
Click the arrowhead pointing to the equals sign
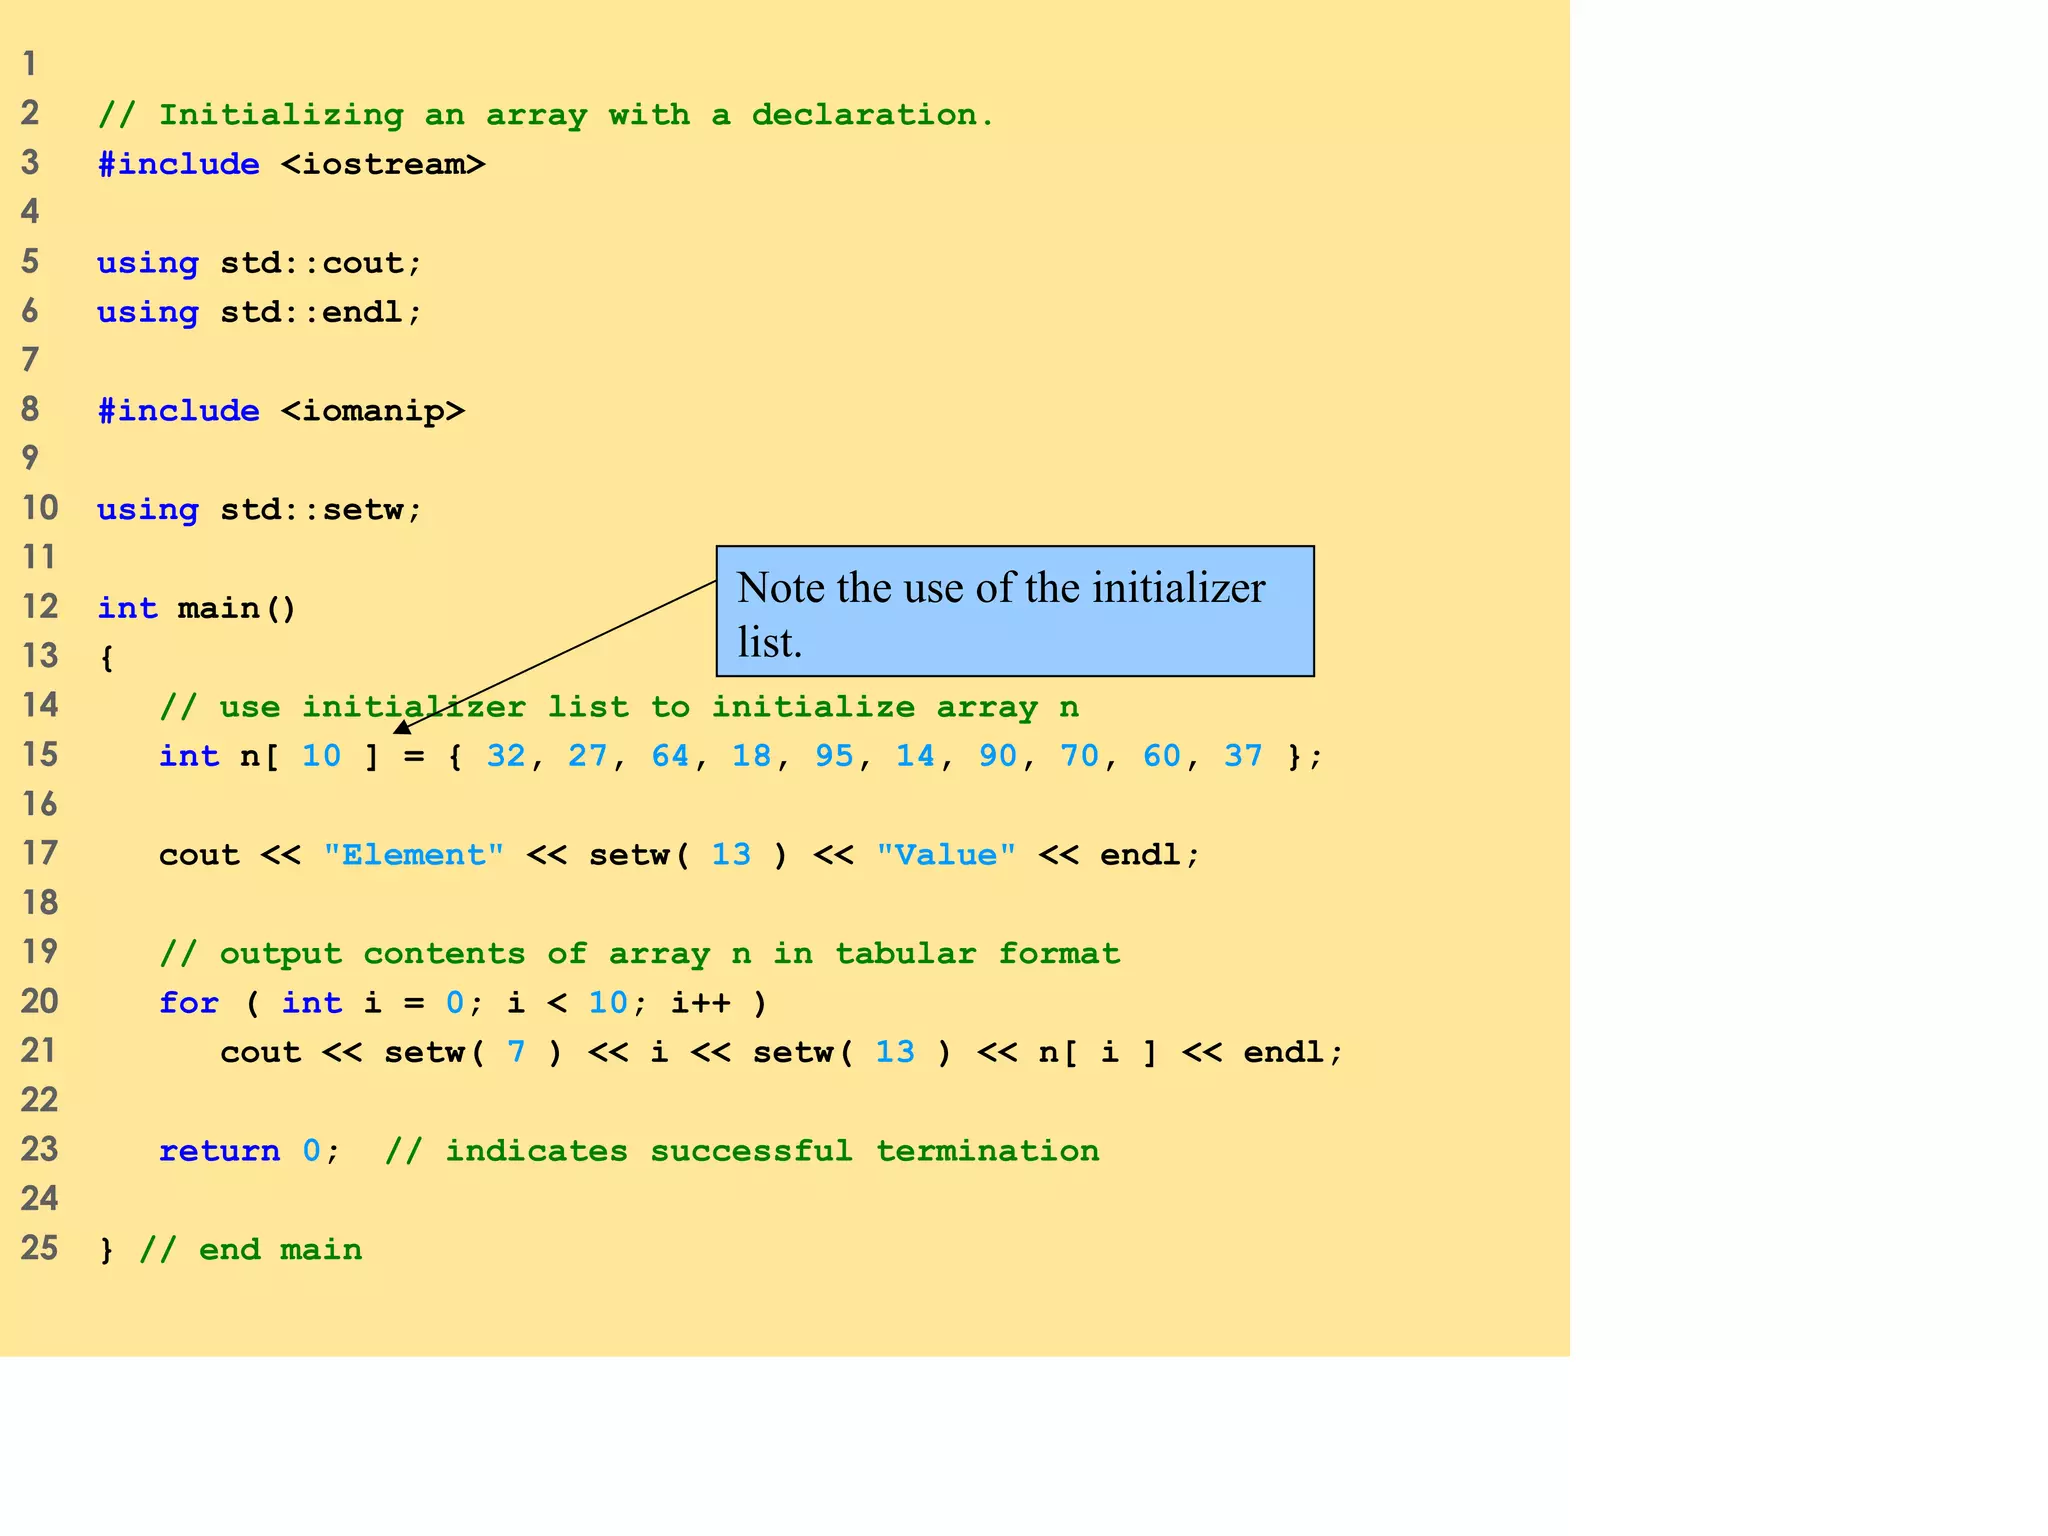(402, 728)
